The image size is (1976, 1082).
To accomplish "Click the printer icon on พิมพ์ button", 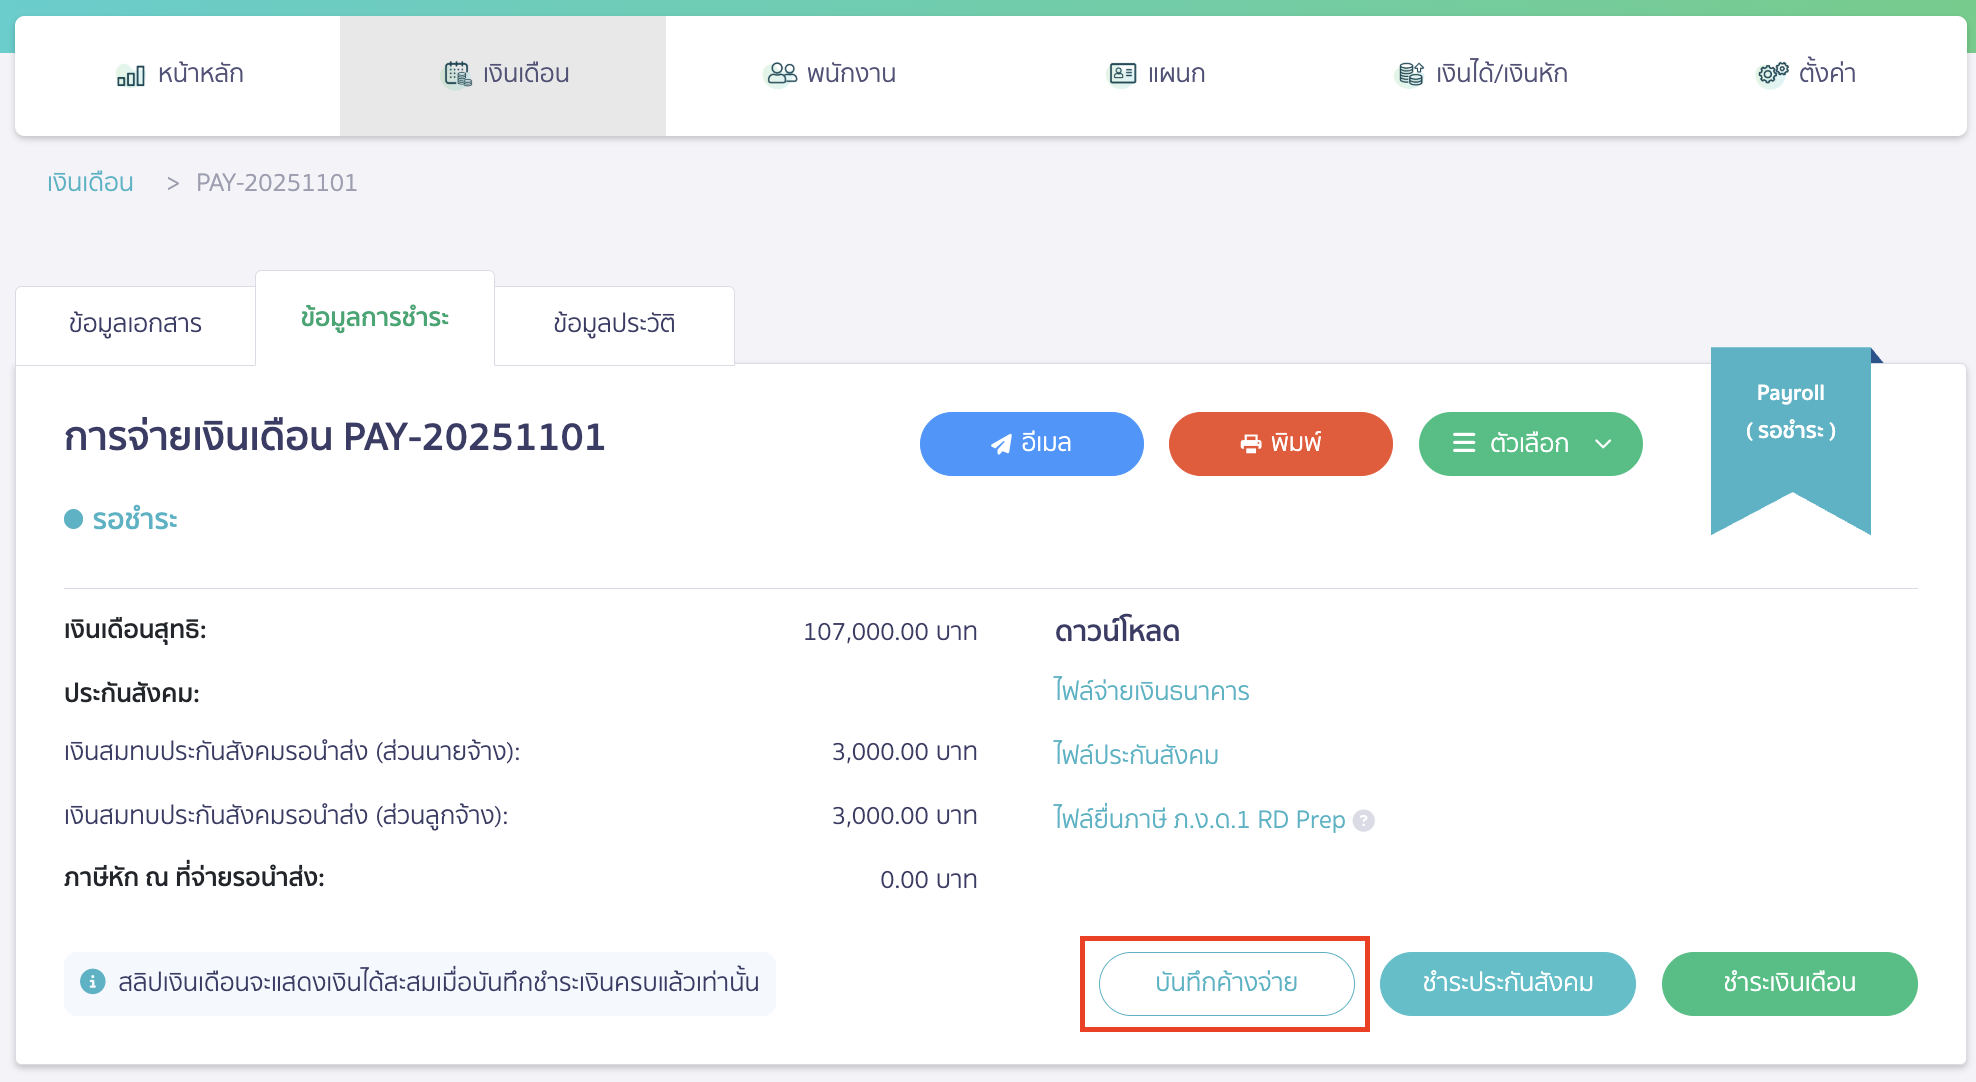I will click(x=1250, y=443).
